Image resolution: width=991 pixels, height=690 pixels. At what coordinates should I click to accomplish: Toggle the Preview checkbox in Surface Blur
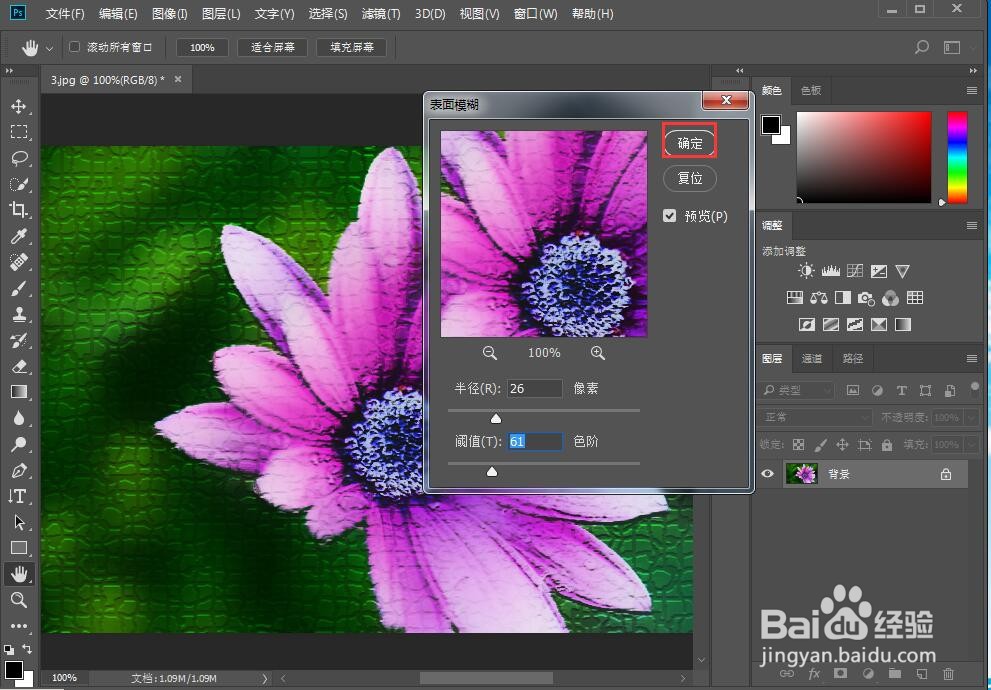(670, 216)
